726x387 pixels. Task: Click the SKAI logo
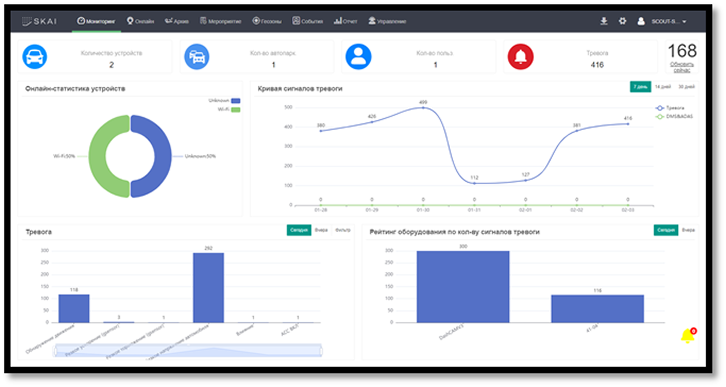(39, 21)
